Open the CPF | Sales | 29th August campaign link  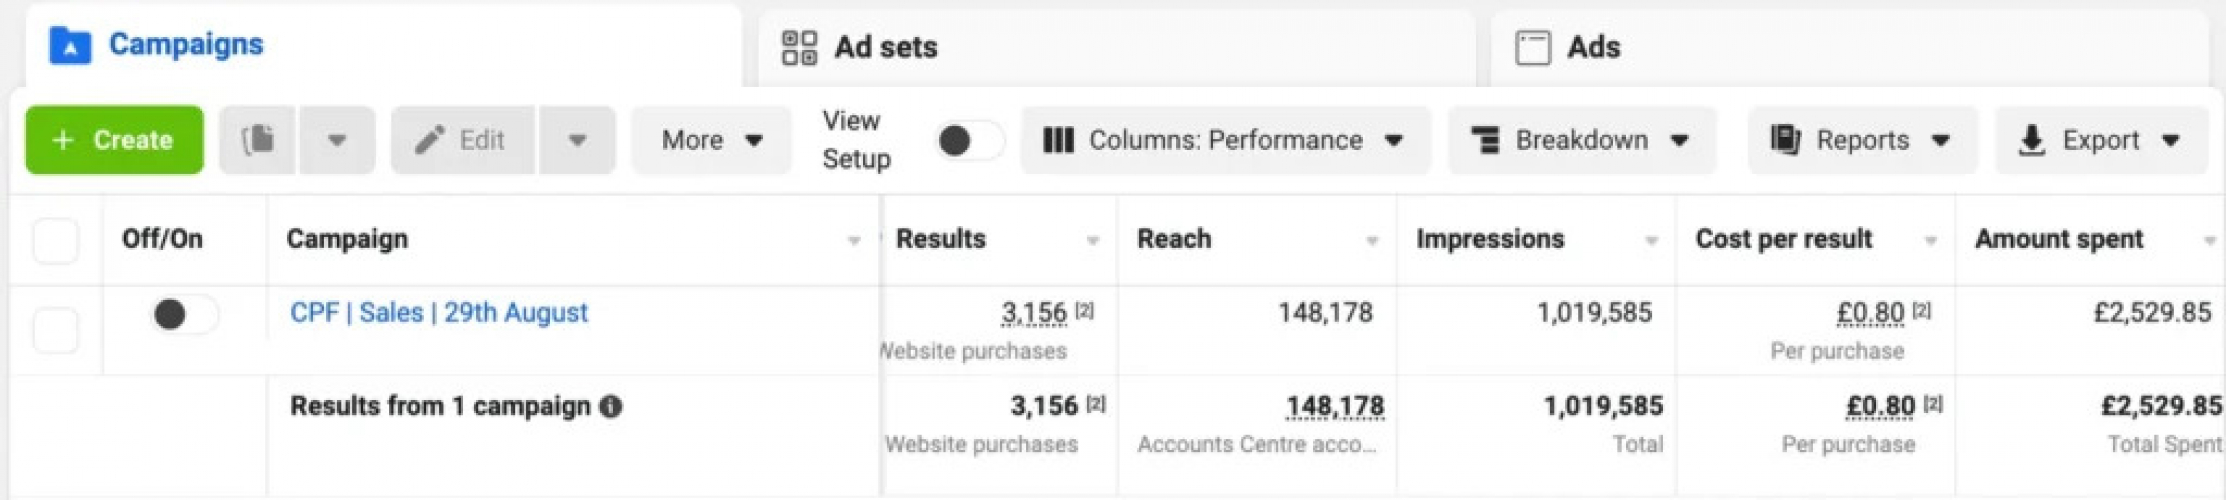[x=438, y=313]
